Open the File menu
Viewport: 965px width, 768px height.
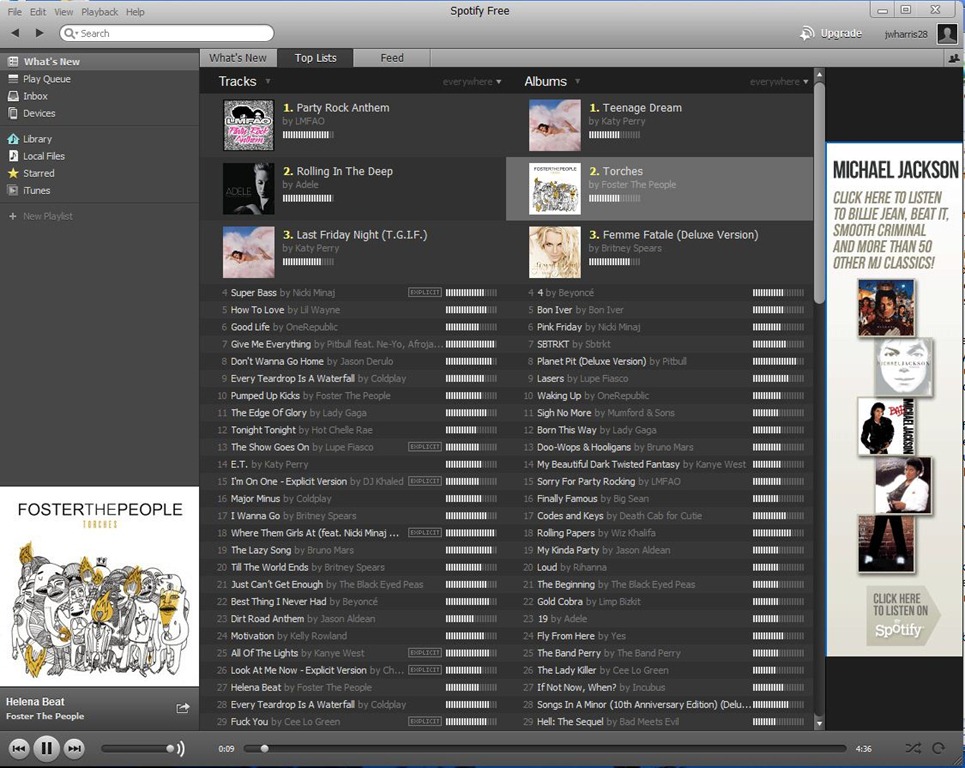pos(15,12)
